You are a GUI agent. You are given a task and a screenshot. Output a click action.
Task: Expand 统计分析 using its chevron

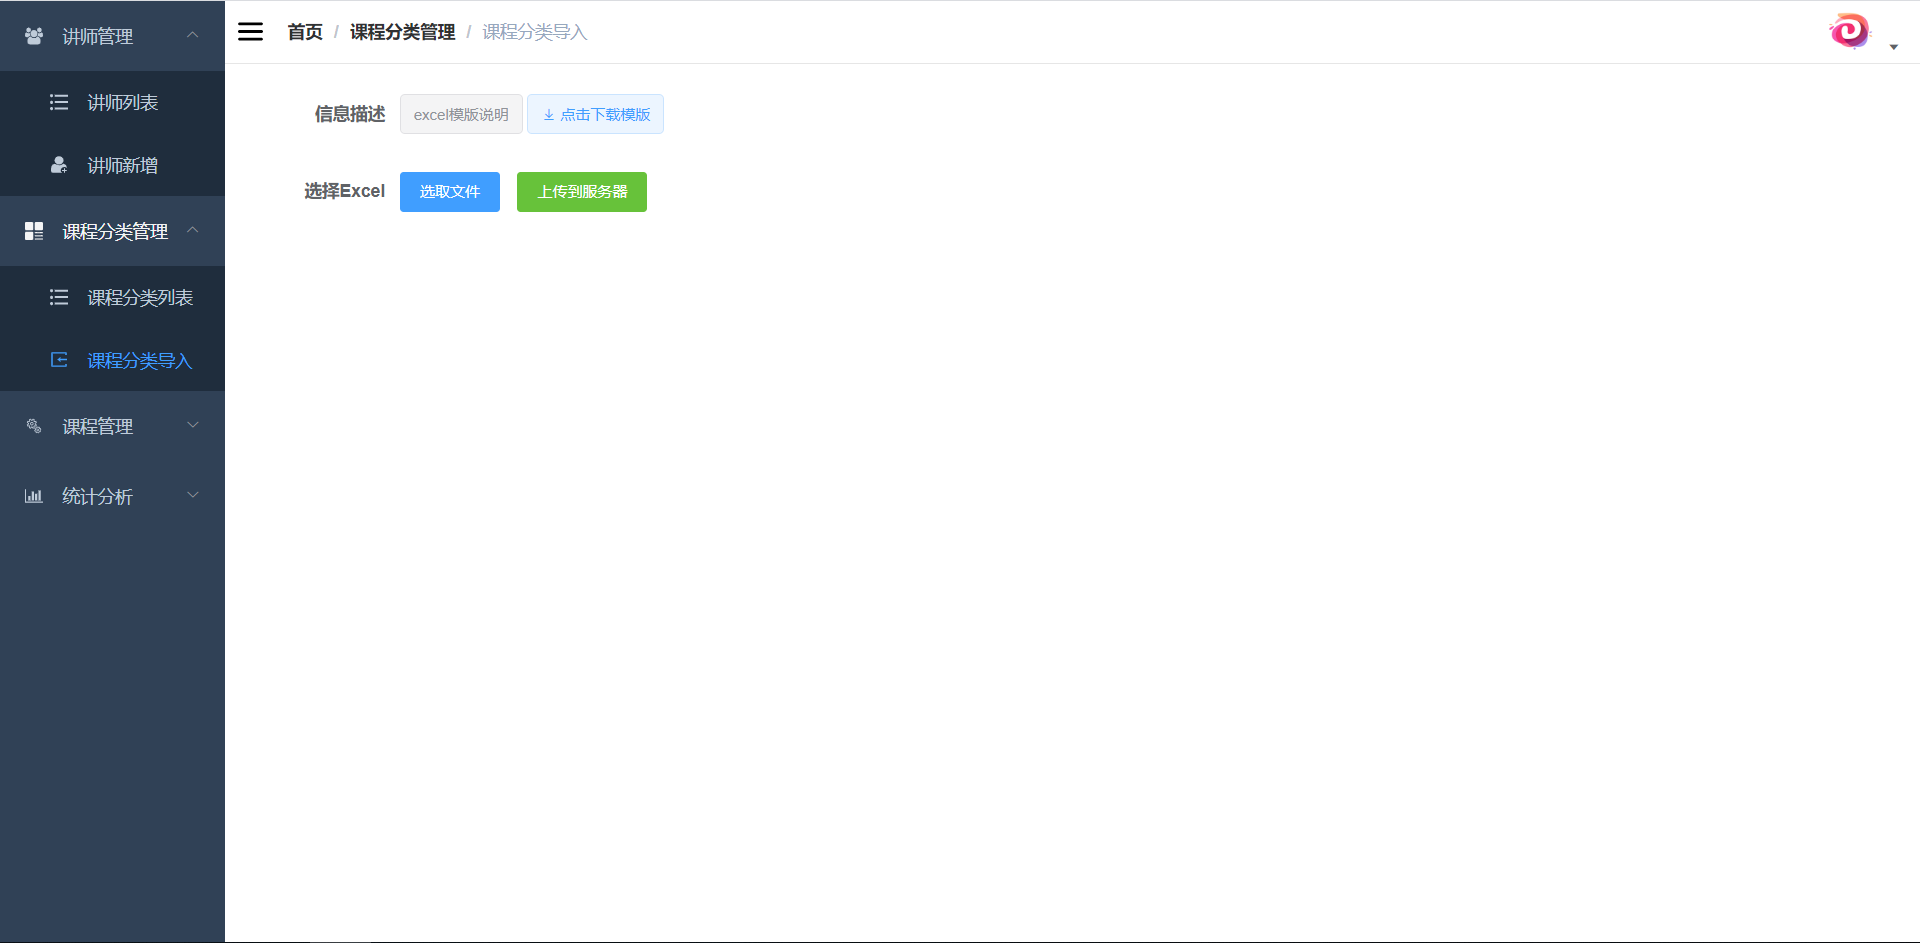point(193,495)
